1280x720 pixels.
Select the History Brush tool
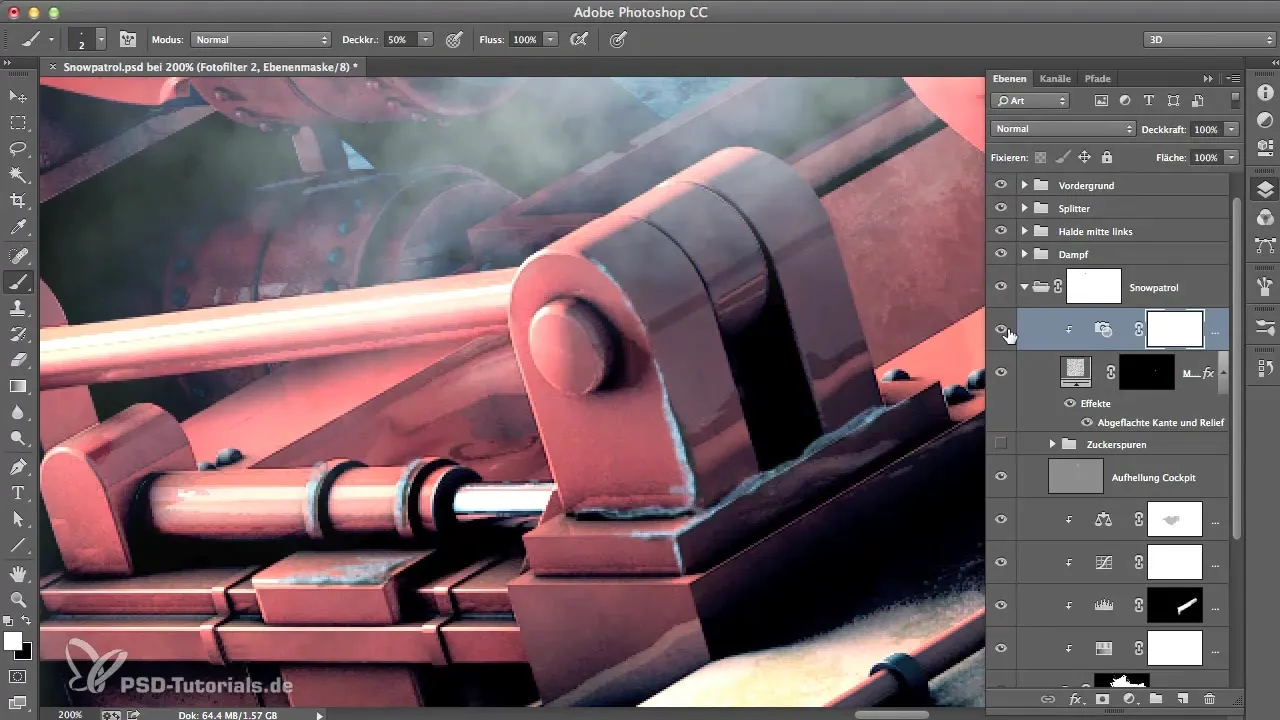[x=17, y=334]
